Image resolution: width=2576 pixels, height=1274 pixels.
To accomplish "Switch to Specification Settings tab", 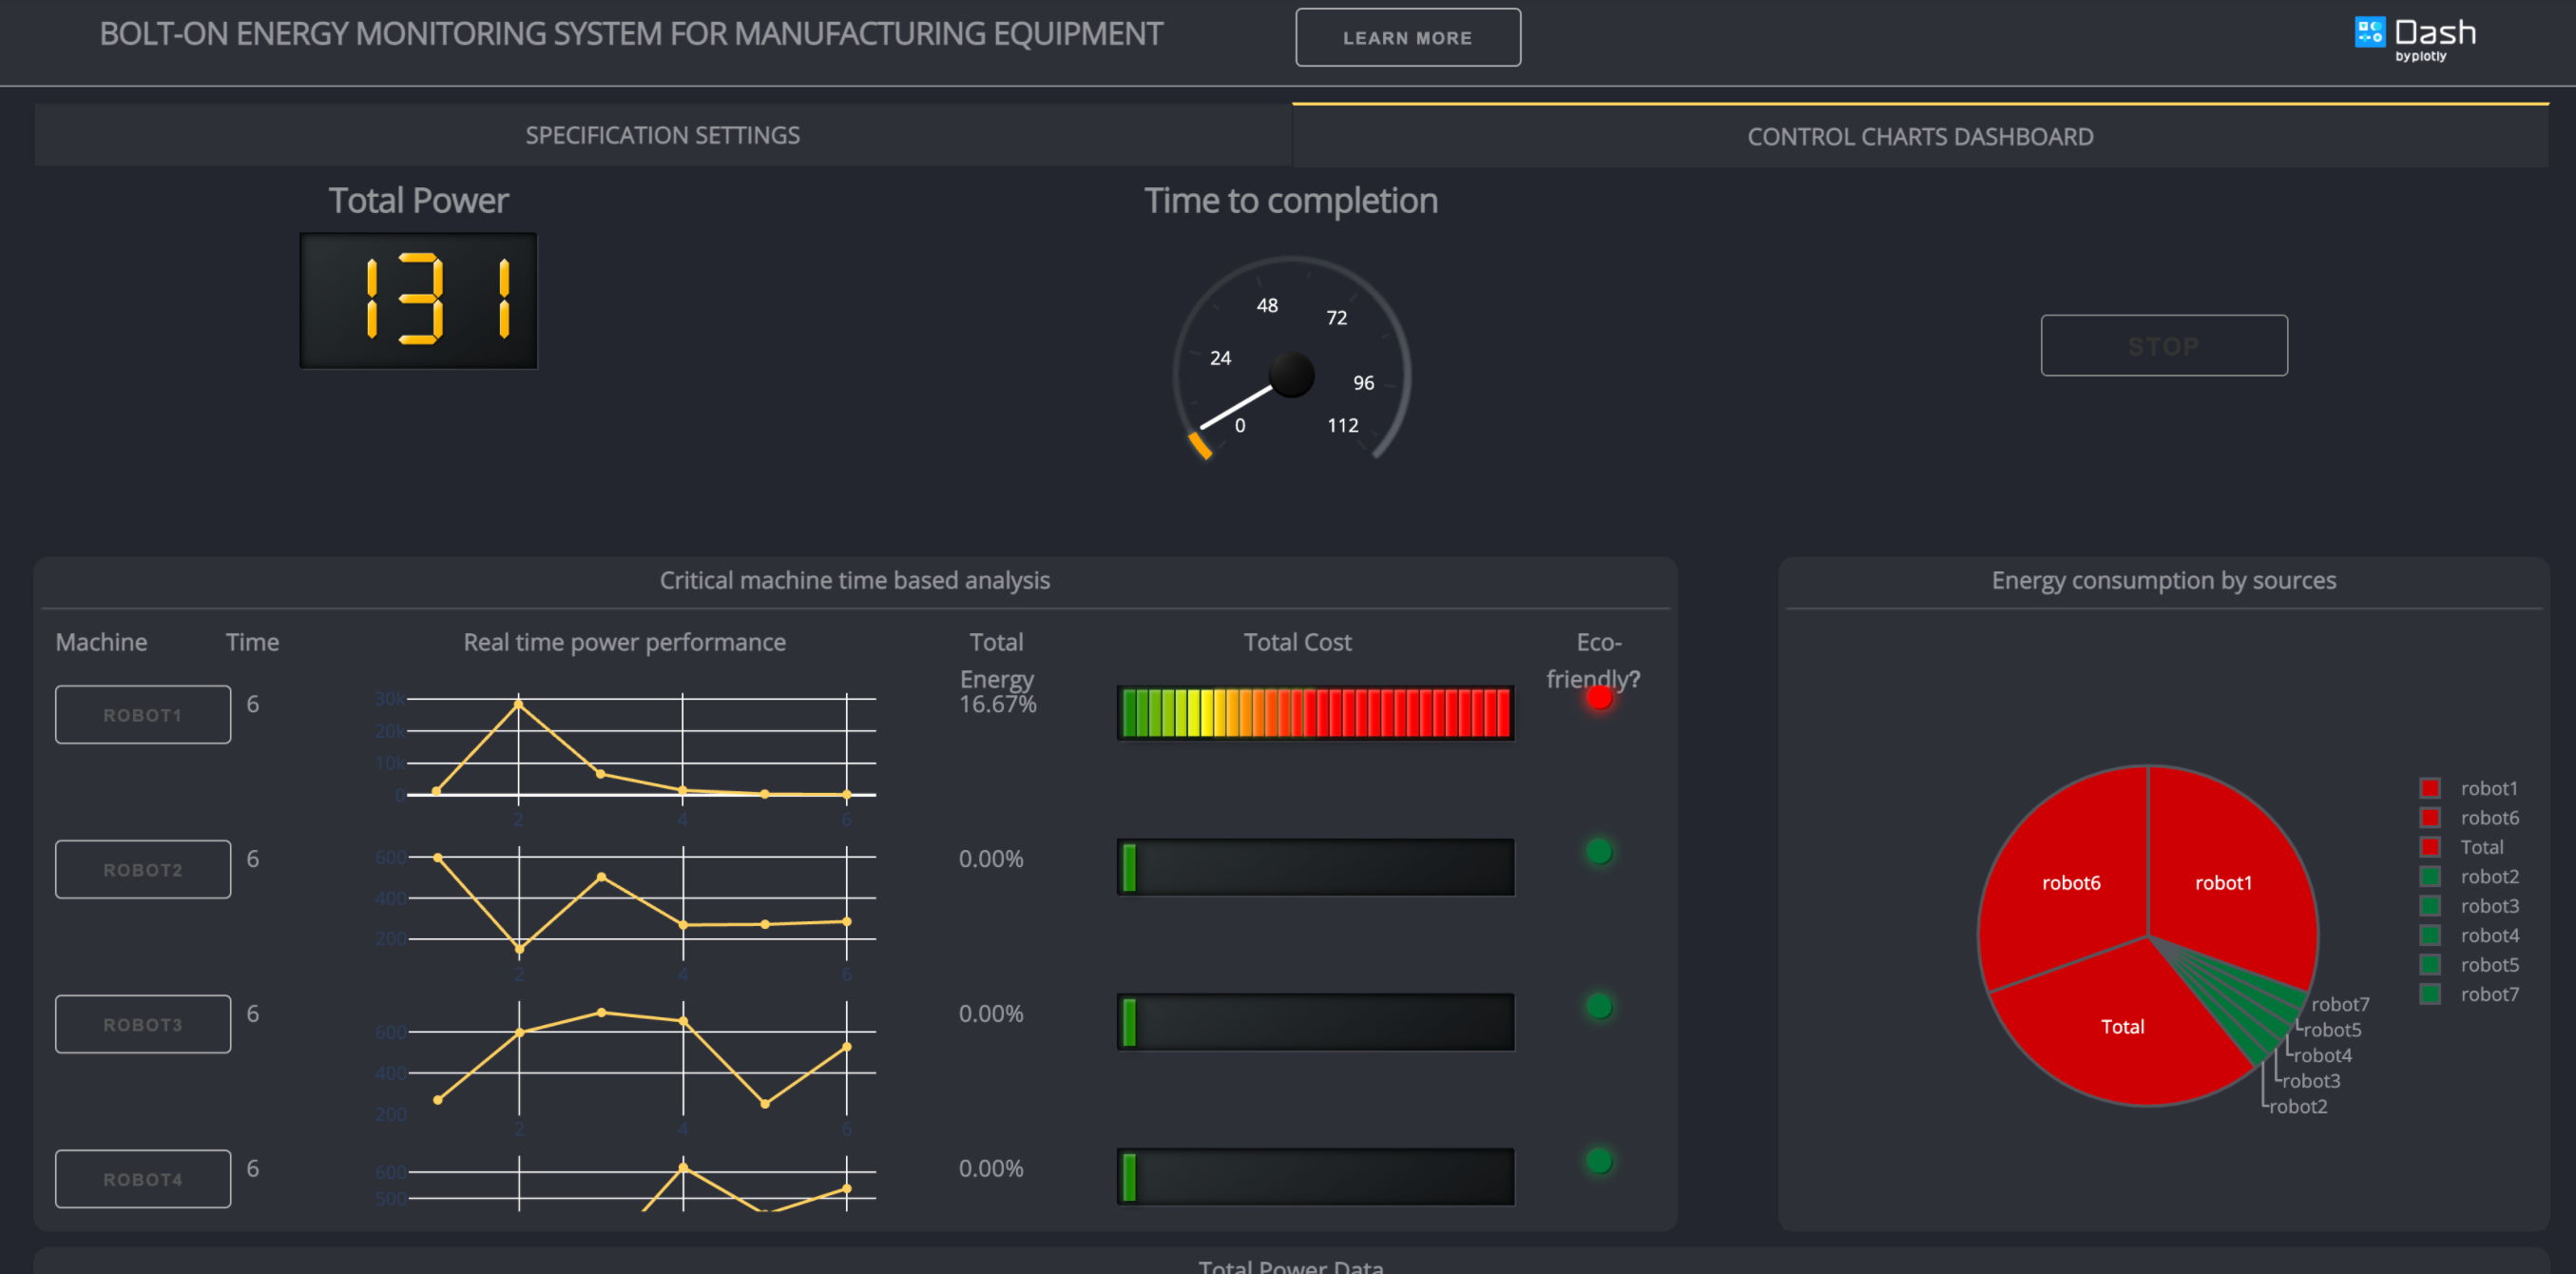I will 662,135.
